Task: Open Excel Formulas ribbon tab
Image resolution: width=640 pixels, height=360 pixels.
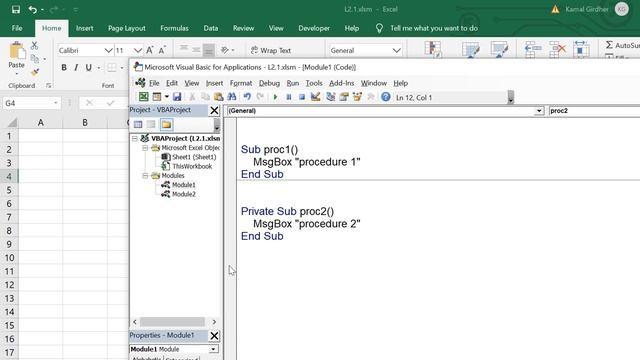Action: coord(174,28)
